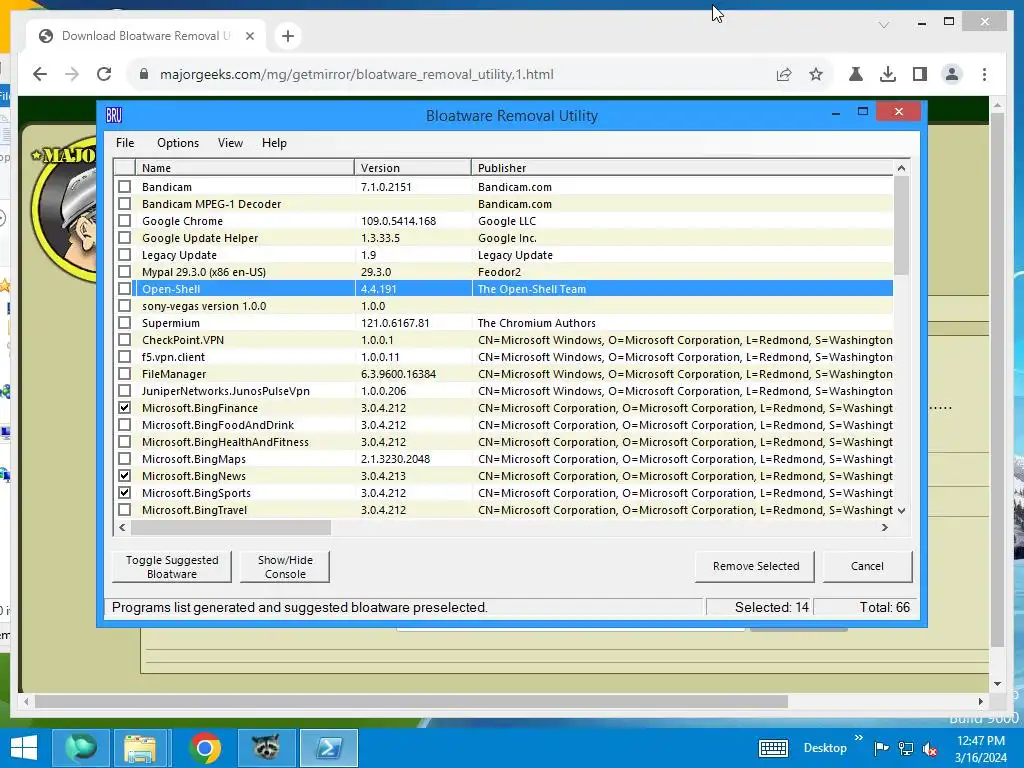Toggle the select-all header checkbox
The width and height of the screenshot is (1024, 768).
124,168
